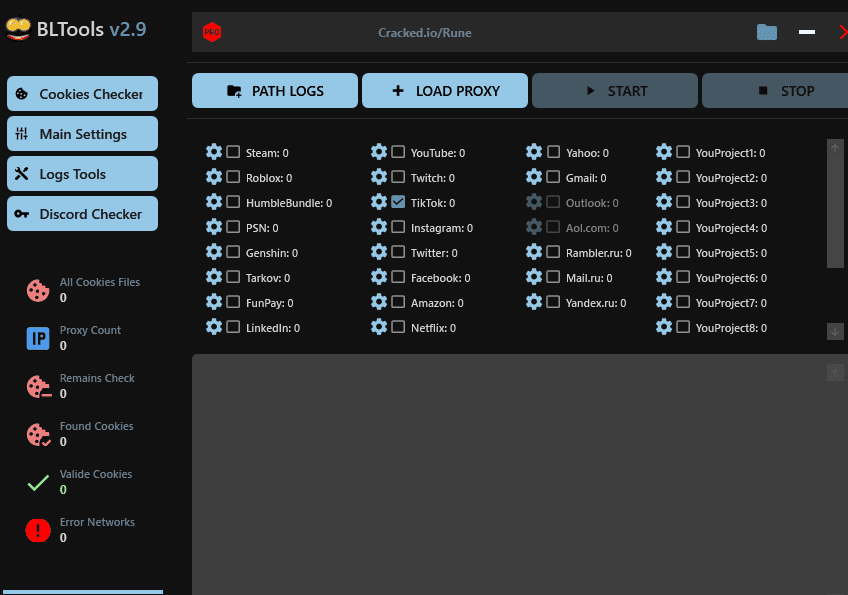Image resolution: width=848 pixels, height=595 pixels.
Task: Click the green Valide Cookies checkmark
Action: [x=38, y=483]
